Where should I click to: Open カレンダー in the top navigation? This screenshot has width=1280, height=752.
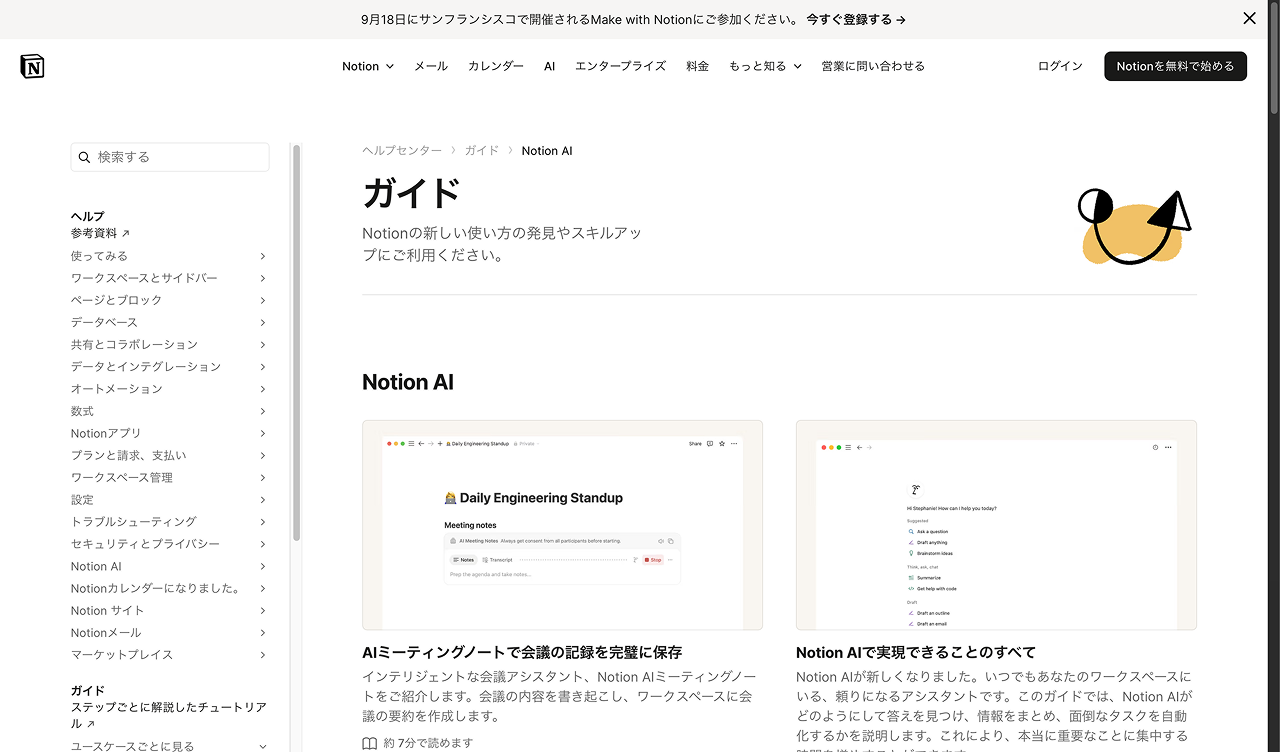496,66
